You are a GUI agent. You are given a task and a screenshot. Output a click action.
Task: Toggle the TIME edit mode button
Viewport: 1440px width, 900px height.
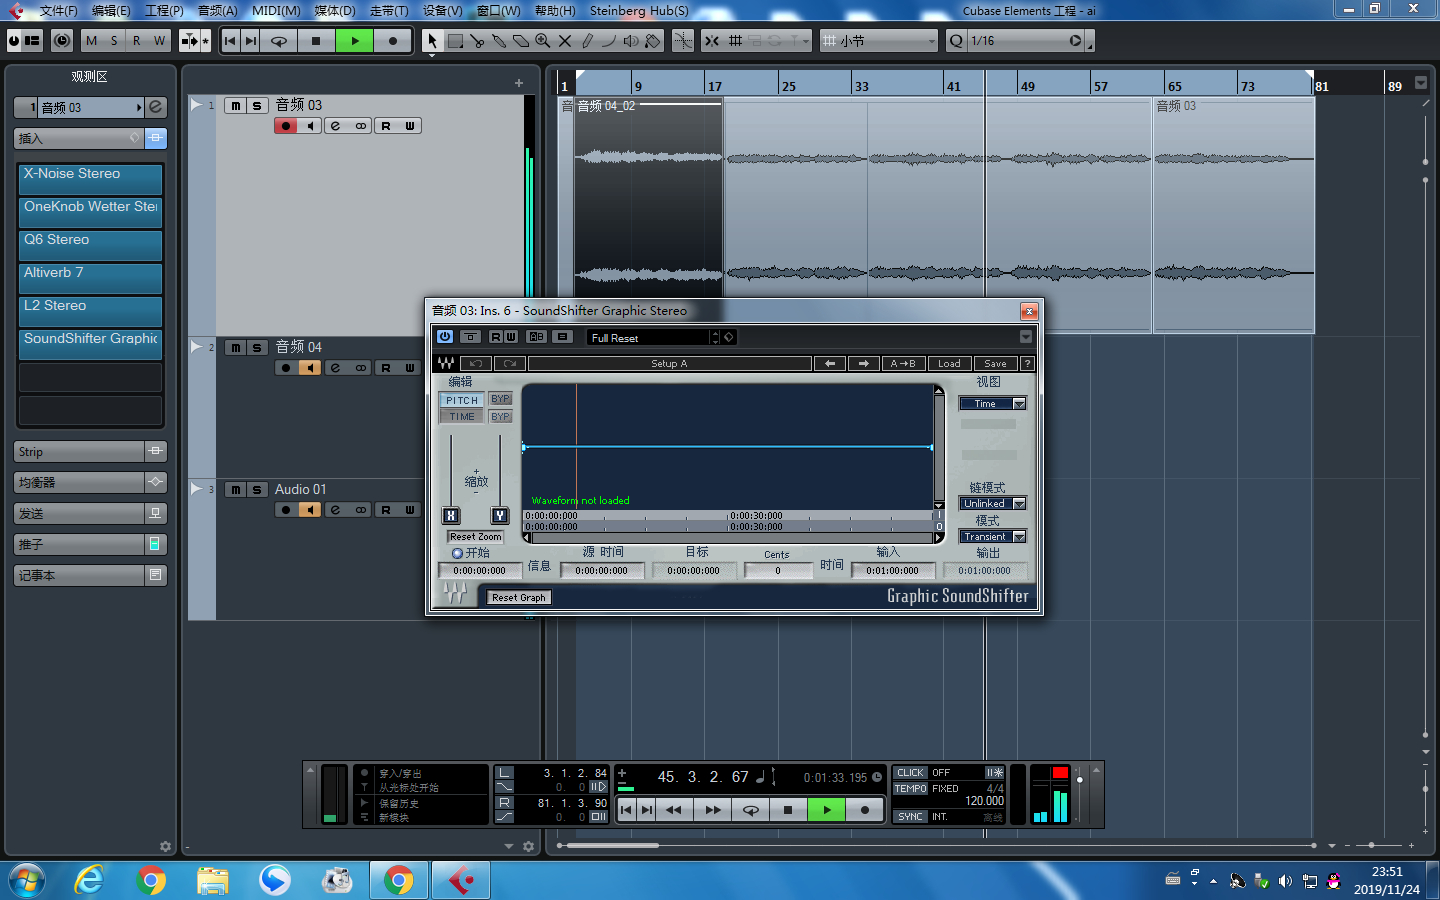(462, 417)
